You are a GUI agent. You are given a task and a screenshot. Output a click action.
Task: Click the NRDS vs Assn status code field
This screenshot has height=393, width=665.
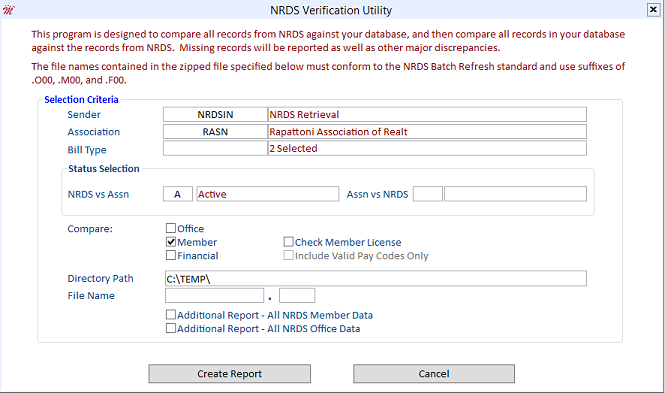(x=178, y=194)
